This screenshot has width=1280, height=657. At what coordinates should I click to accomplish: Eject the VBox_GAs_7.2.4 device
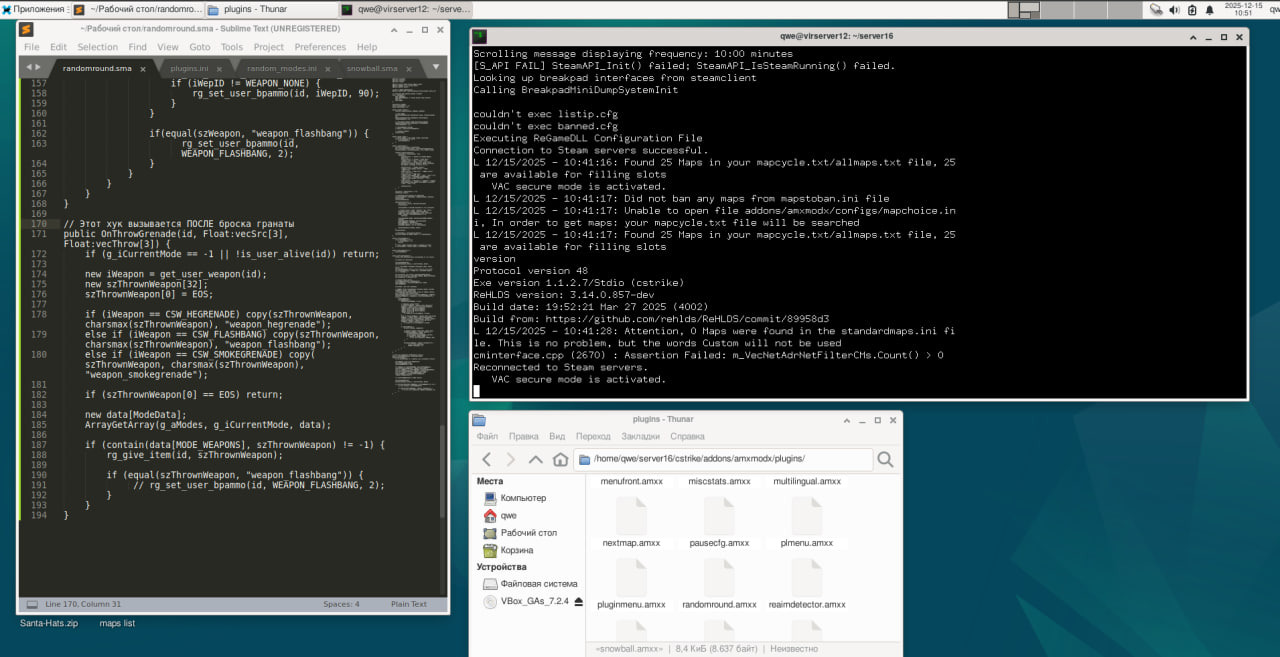(578, 602)
